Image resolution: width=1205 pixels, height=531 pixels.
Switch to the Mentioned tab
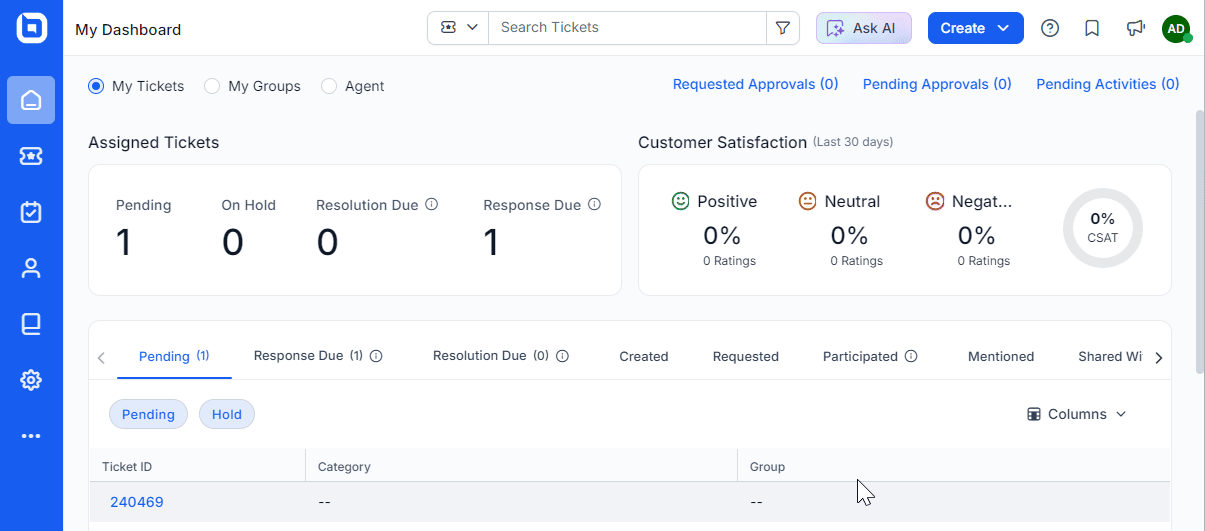pyautogui.click(x=1001, y=356)
